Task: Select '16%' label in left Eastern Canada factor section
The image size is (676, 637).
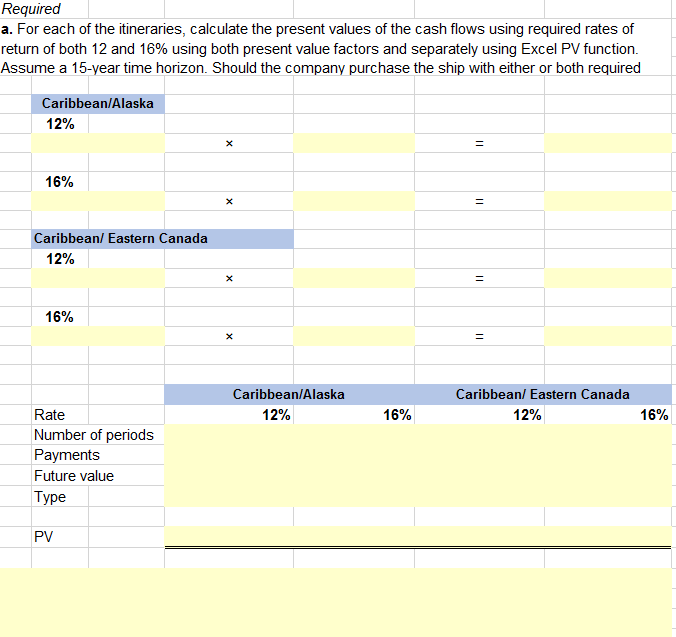Action: pos(59,317)
